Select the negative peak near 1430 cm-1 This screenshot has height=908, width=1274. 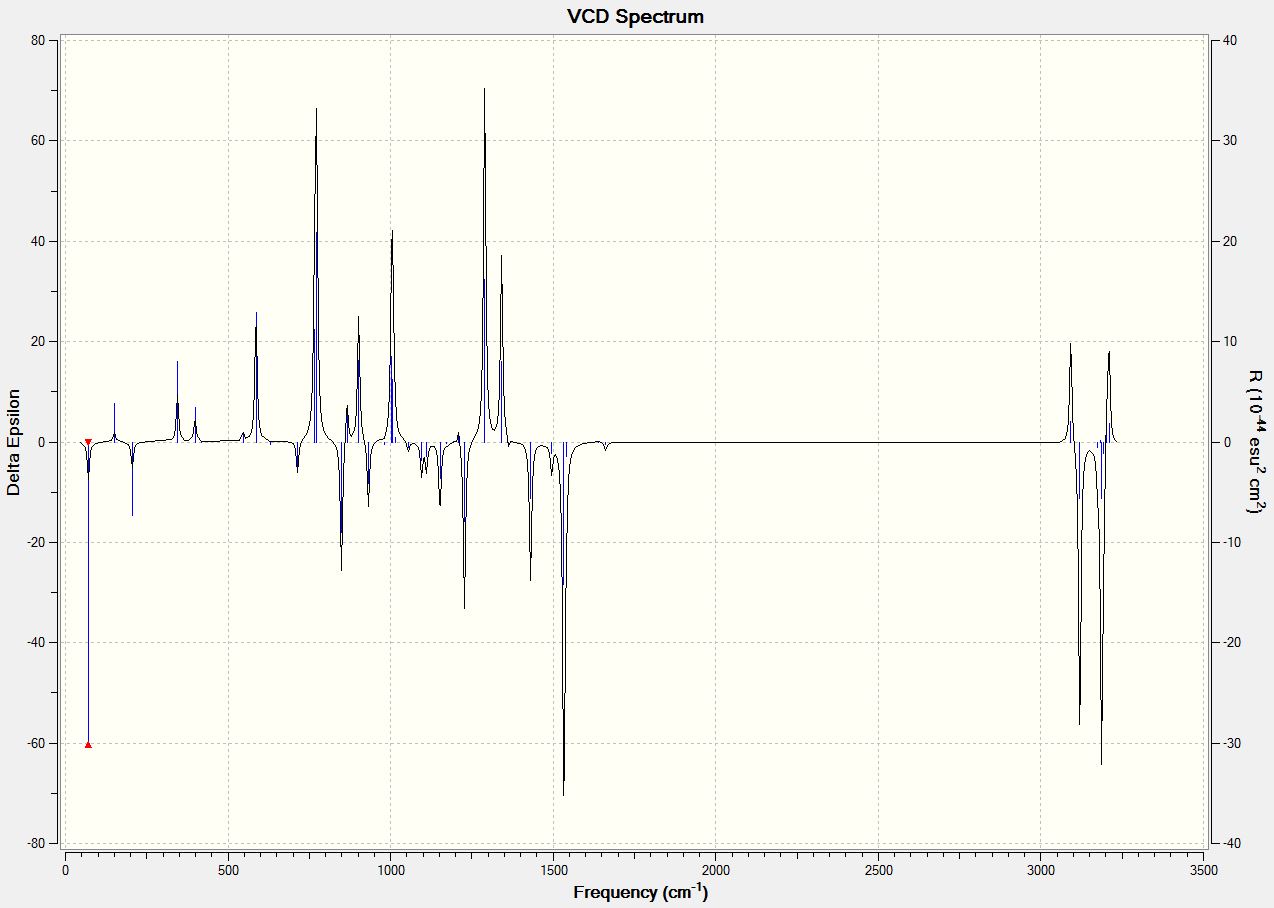click(x=531, y=579)
